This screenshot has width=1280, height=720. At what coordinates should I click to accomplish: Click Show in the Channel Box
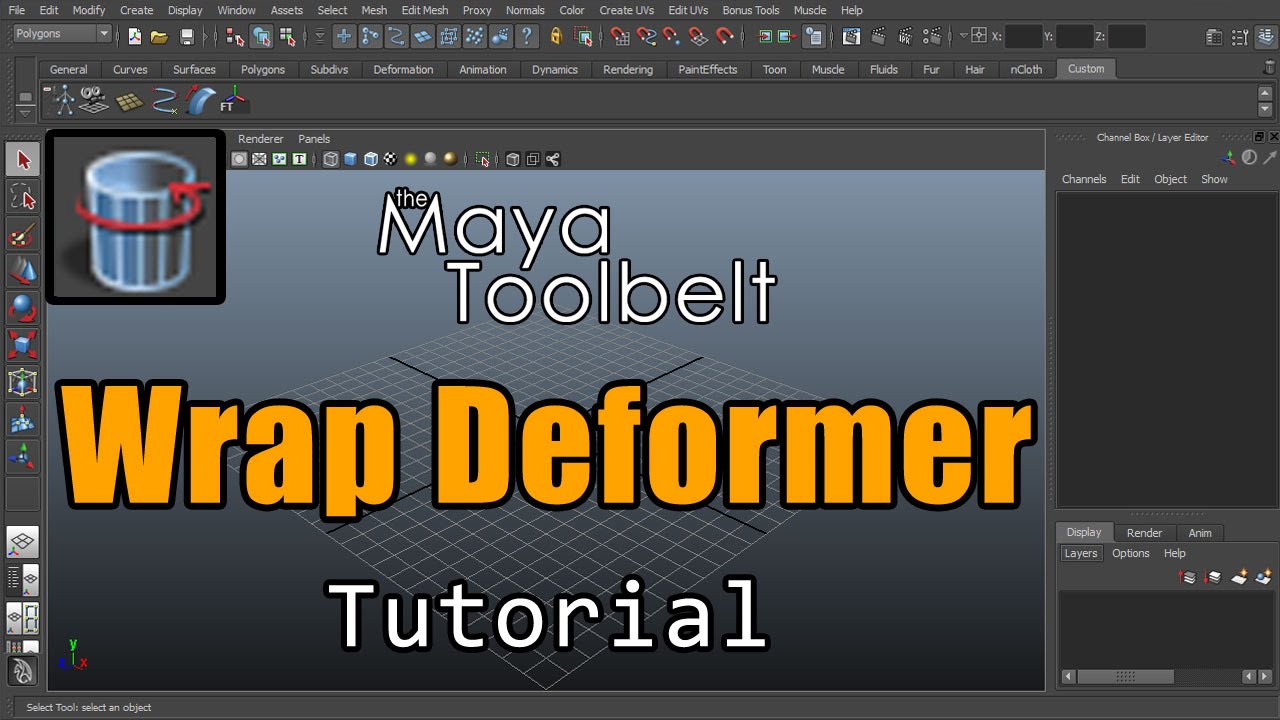tap(1214, 179)
